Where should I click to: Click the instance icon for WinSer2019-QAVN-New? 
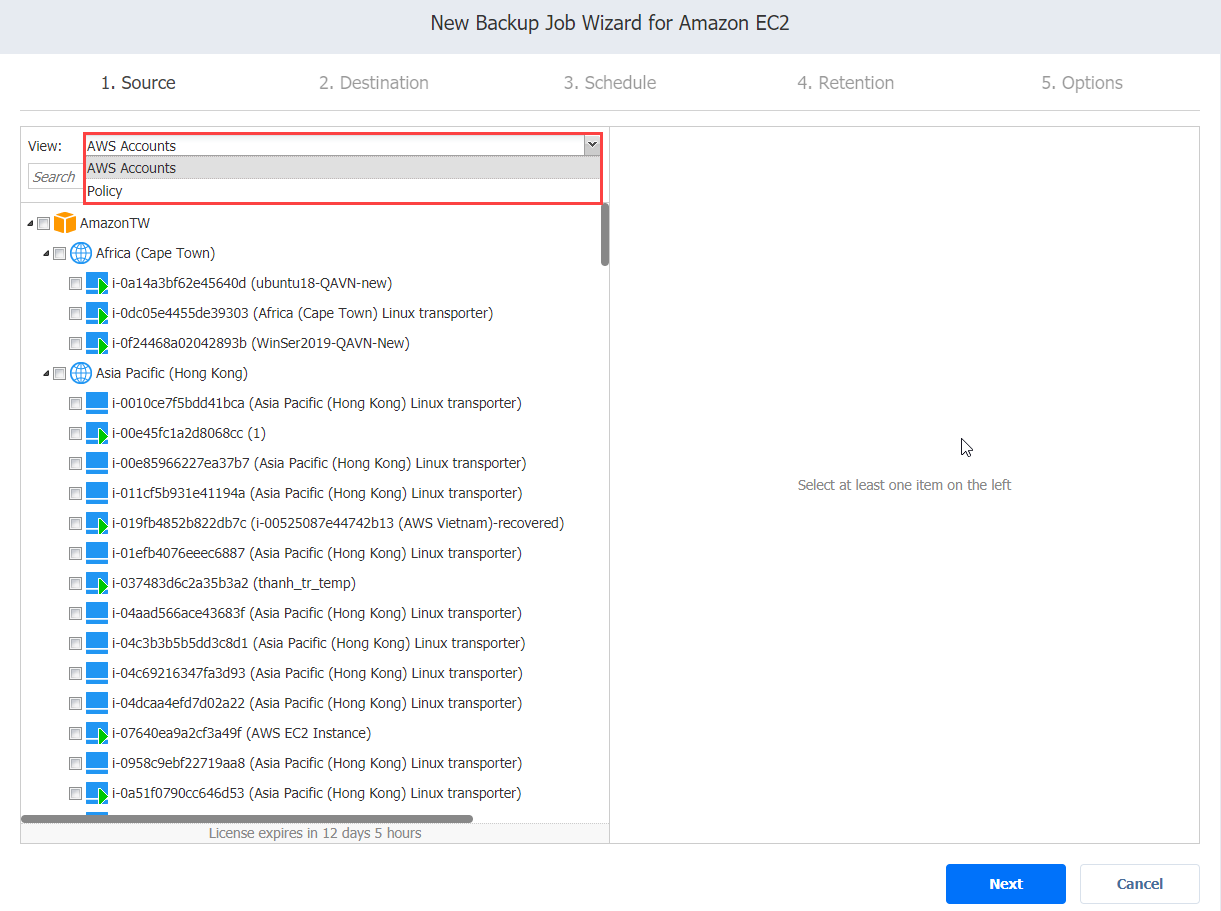(x=97, y=343)
